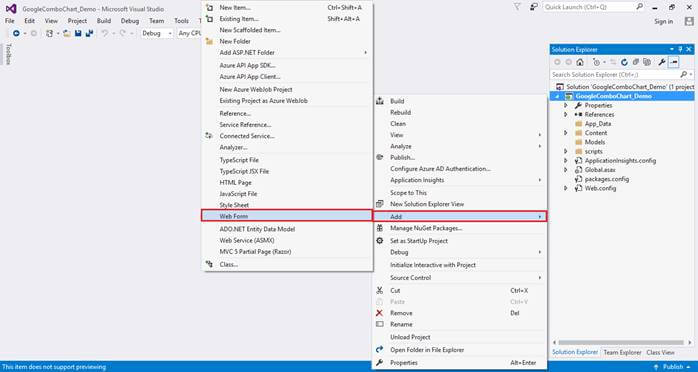The image size is (698, 372).
Task: Click the magnifier icon in Solution Explorer search
Action: coord(683,75)
